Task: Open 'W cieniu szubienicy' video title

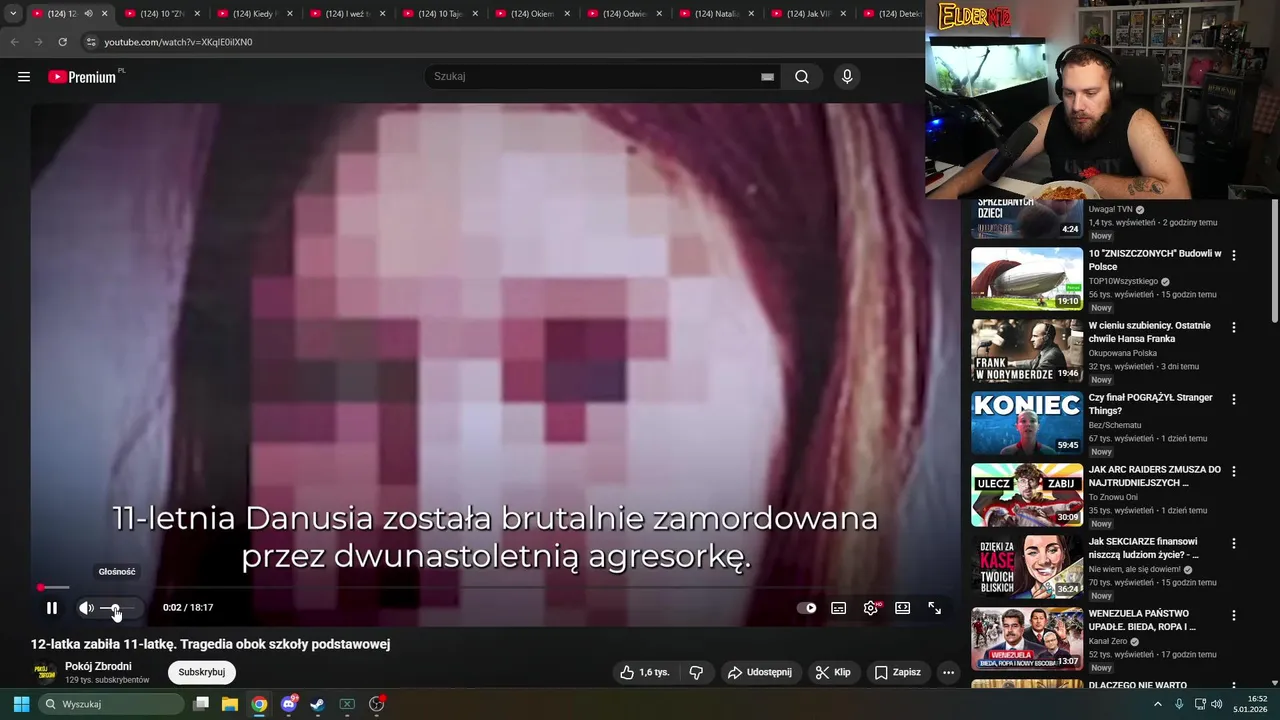Action: [1149, 332]
